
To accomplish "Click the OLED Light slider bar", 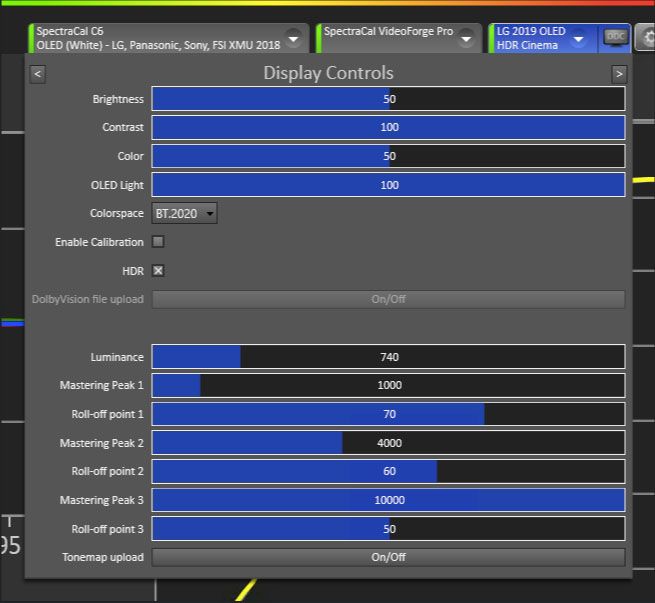I will [x=388, y=185].
